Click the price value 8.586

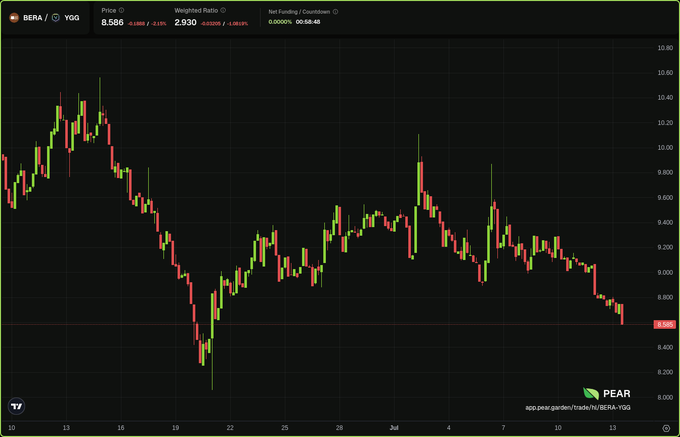point(112,22)
